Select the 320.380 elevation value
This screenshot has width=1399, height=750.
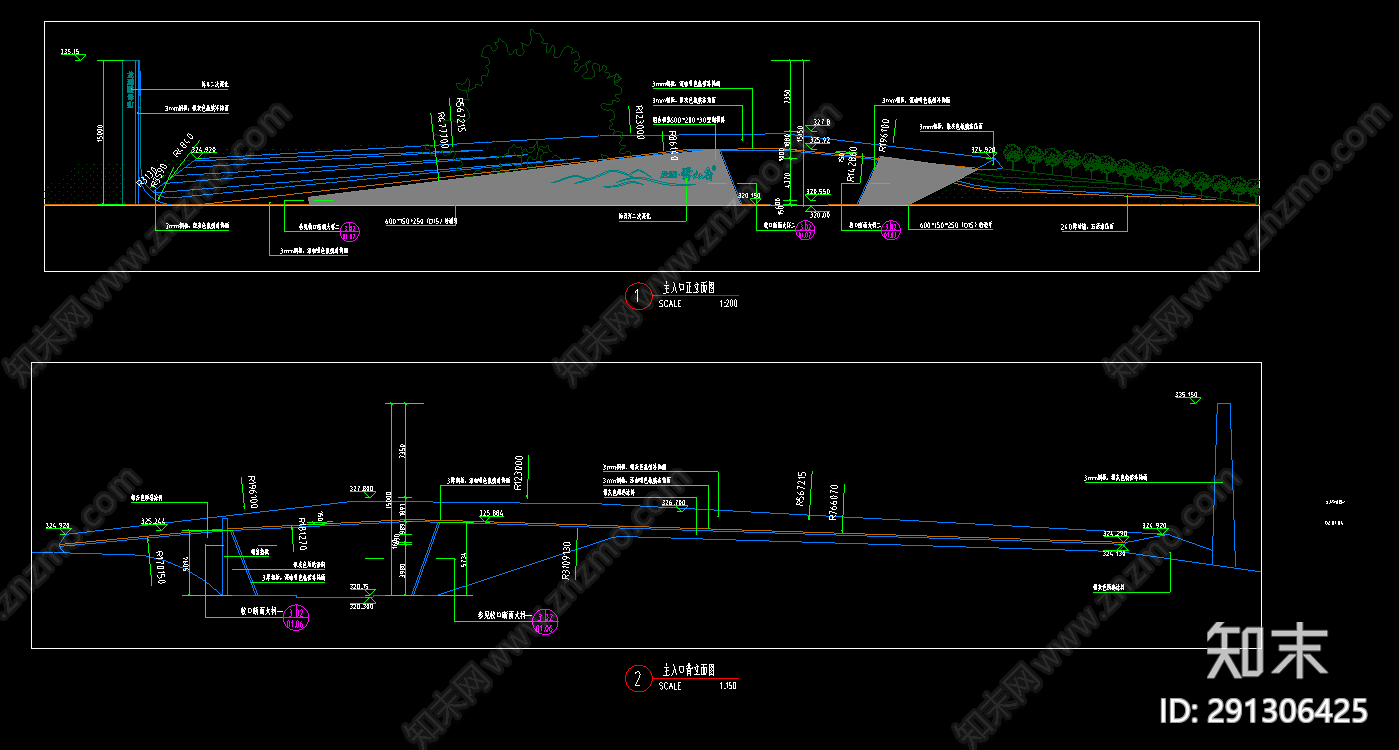pos(361,606)
